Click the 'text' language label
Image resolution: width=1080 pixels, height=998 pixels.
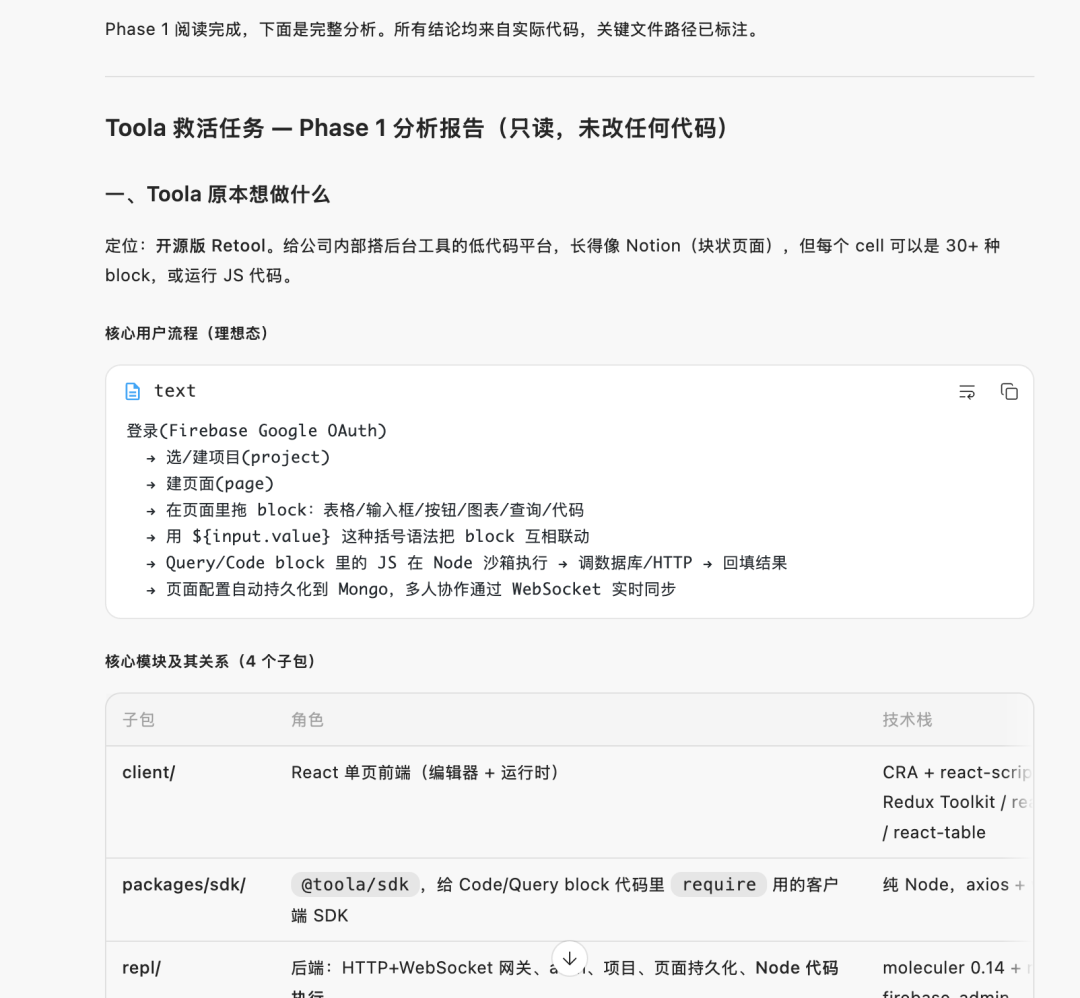point(175,391)
